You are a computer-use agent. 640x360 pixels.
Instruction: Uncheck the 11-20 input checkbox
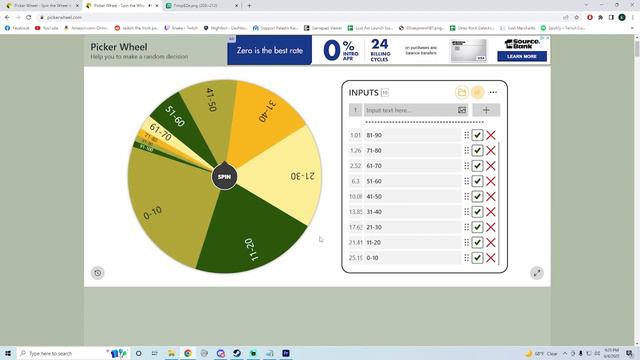477,242
